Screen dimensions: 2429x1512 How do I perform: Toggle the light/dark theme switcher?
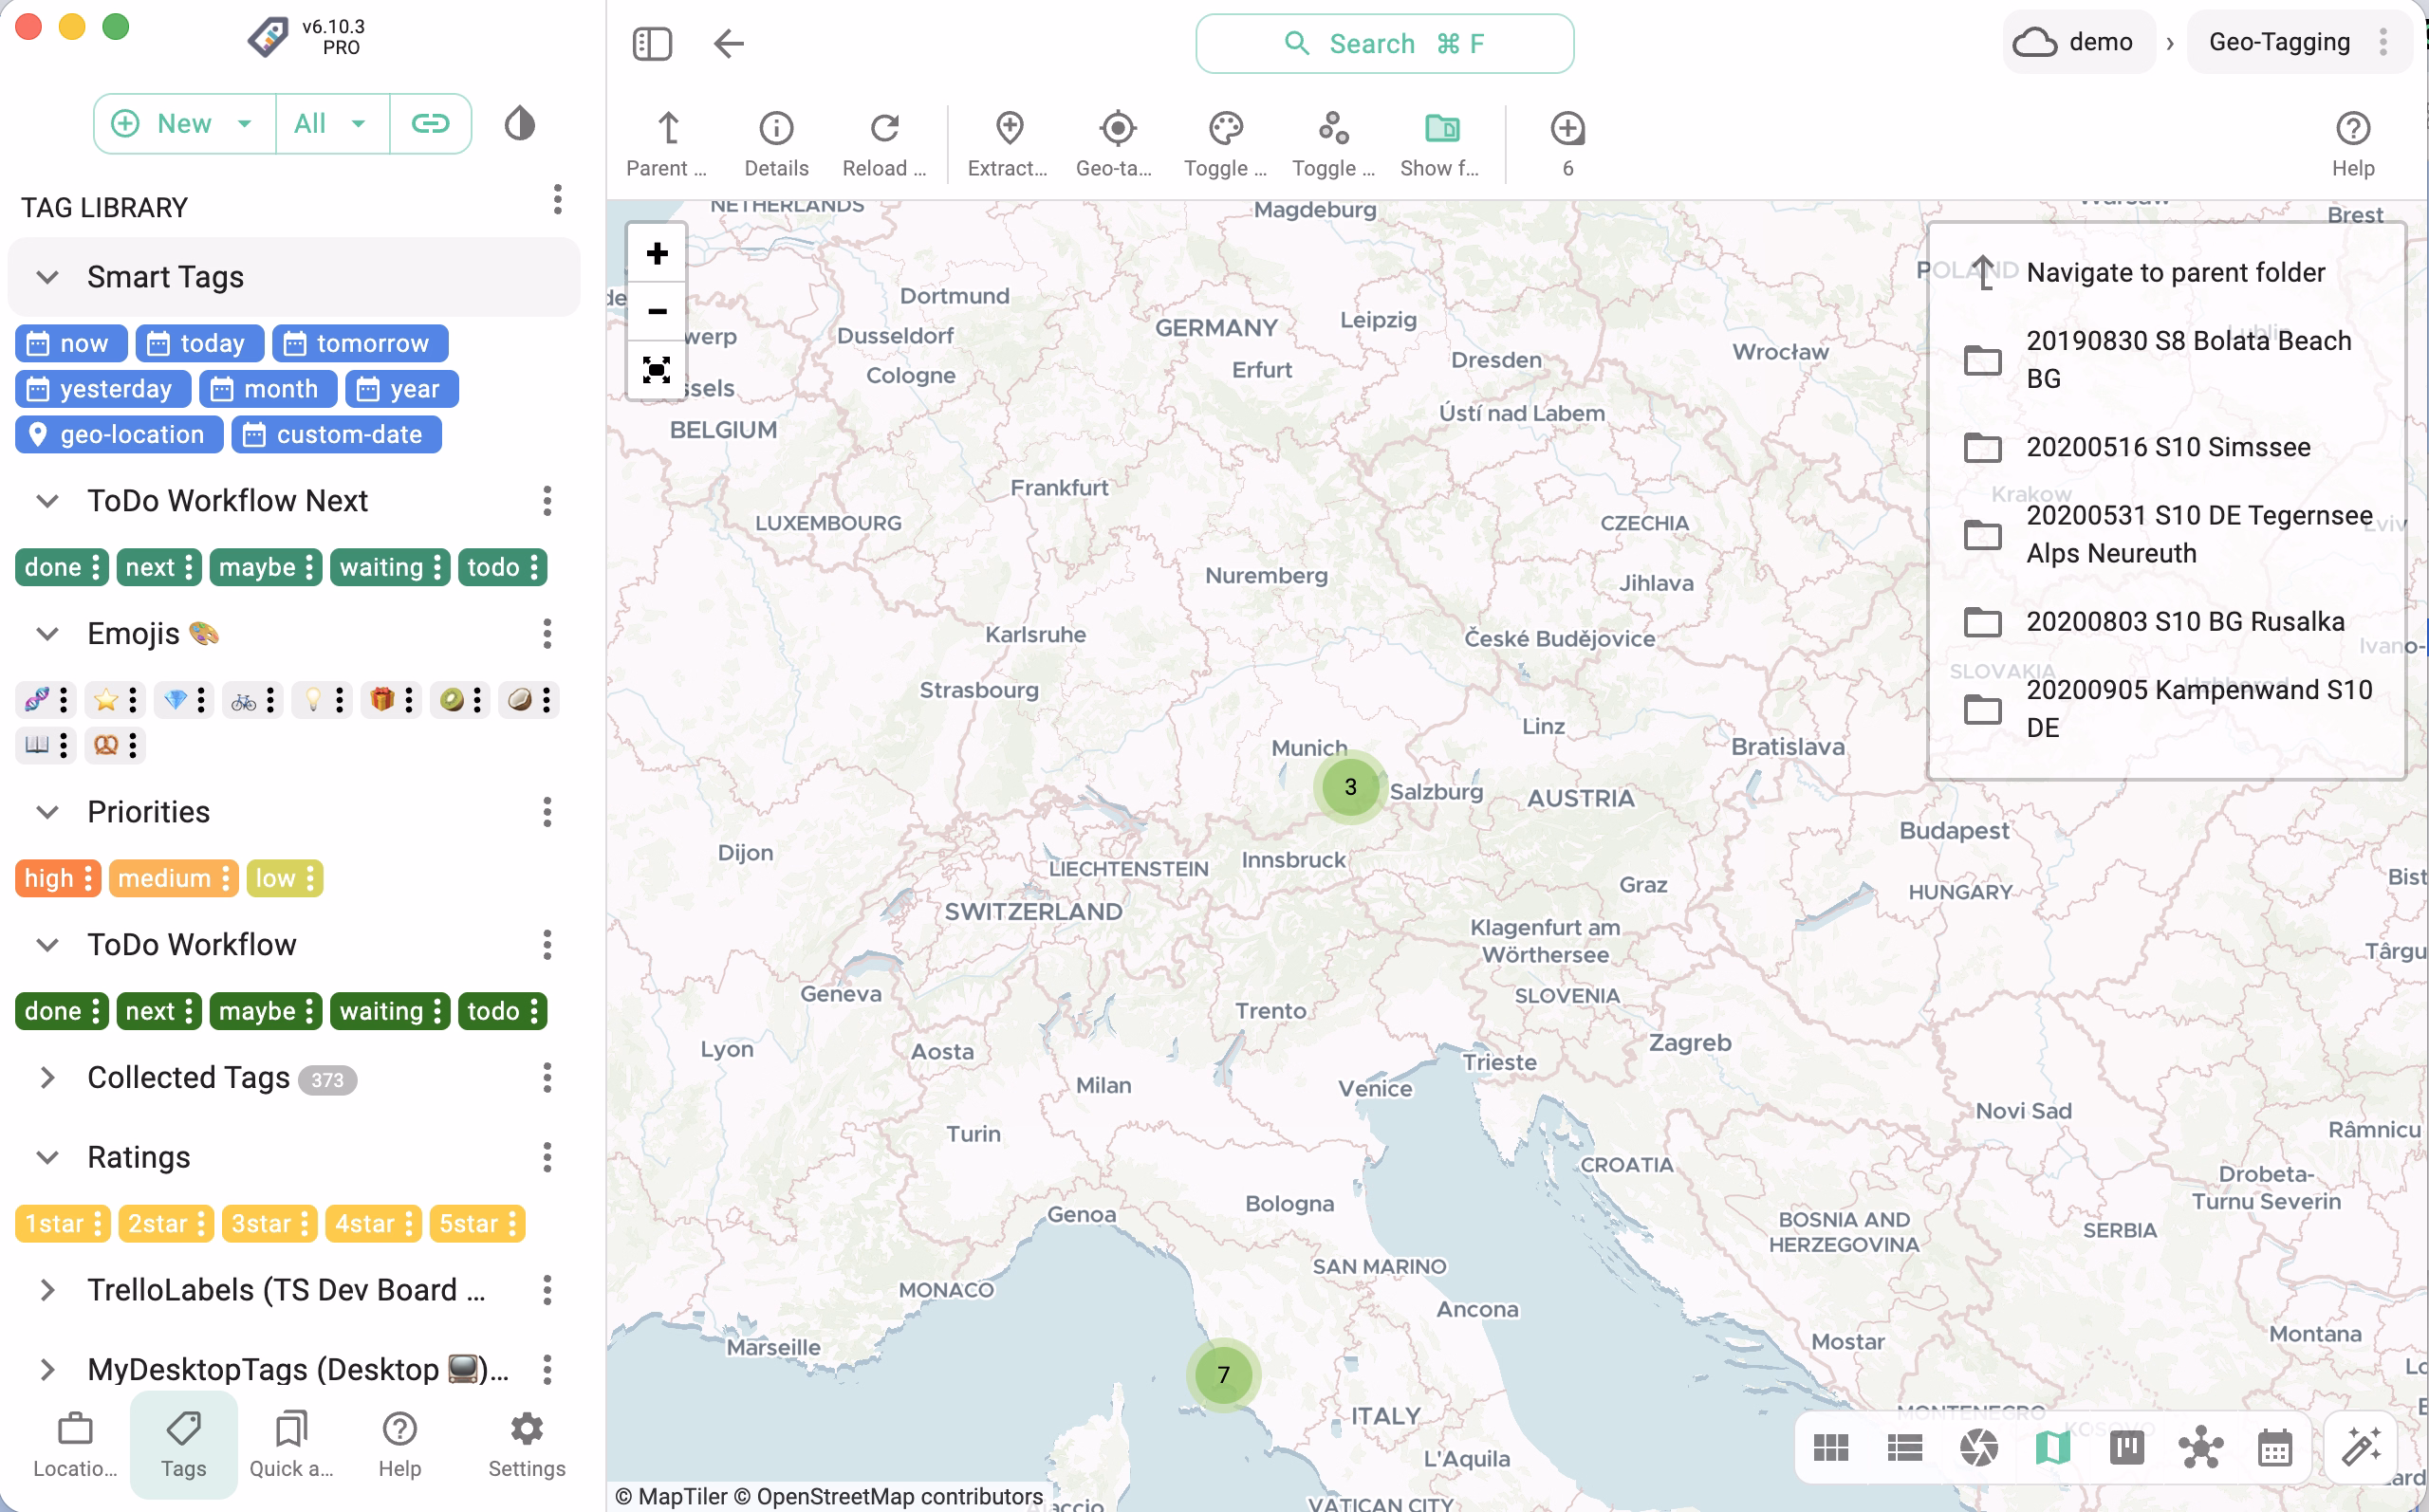[519, 123]
